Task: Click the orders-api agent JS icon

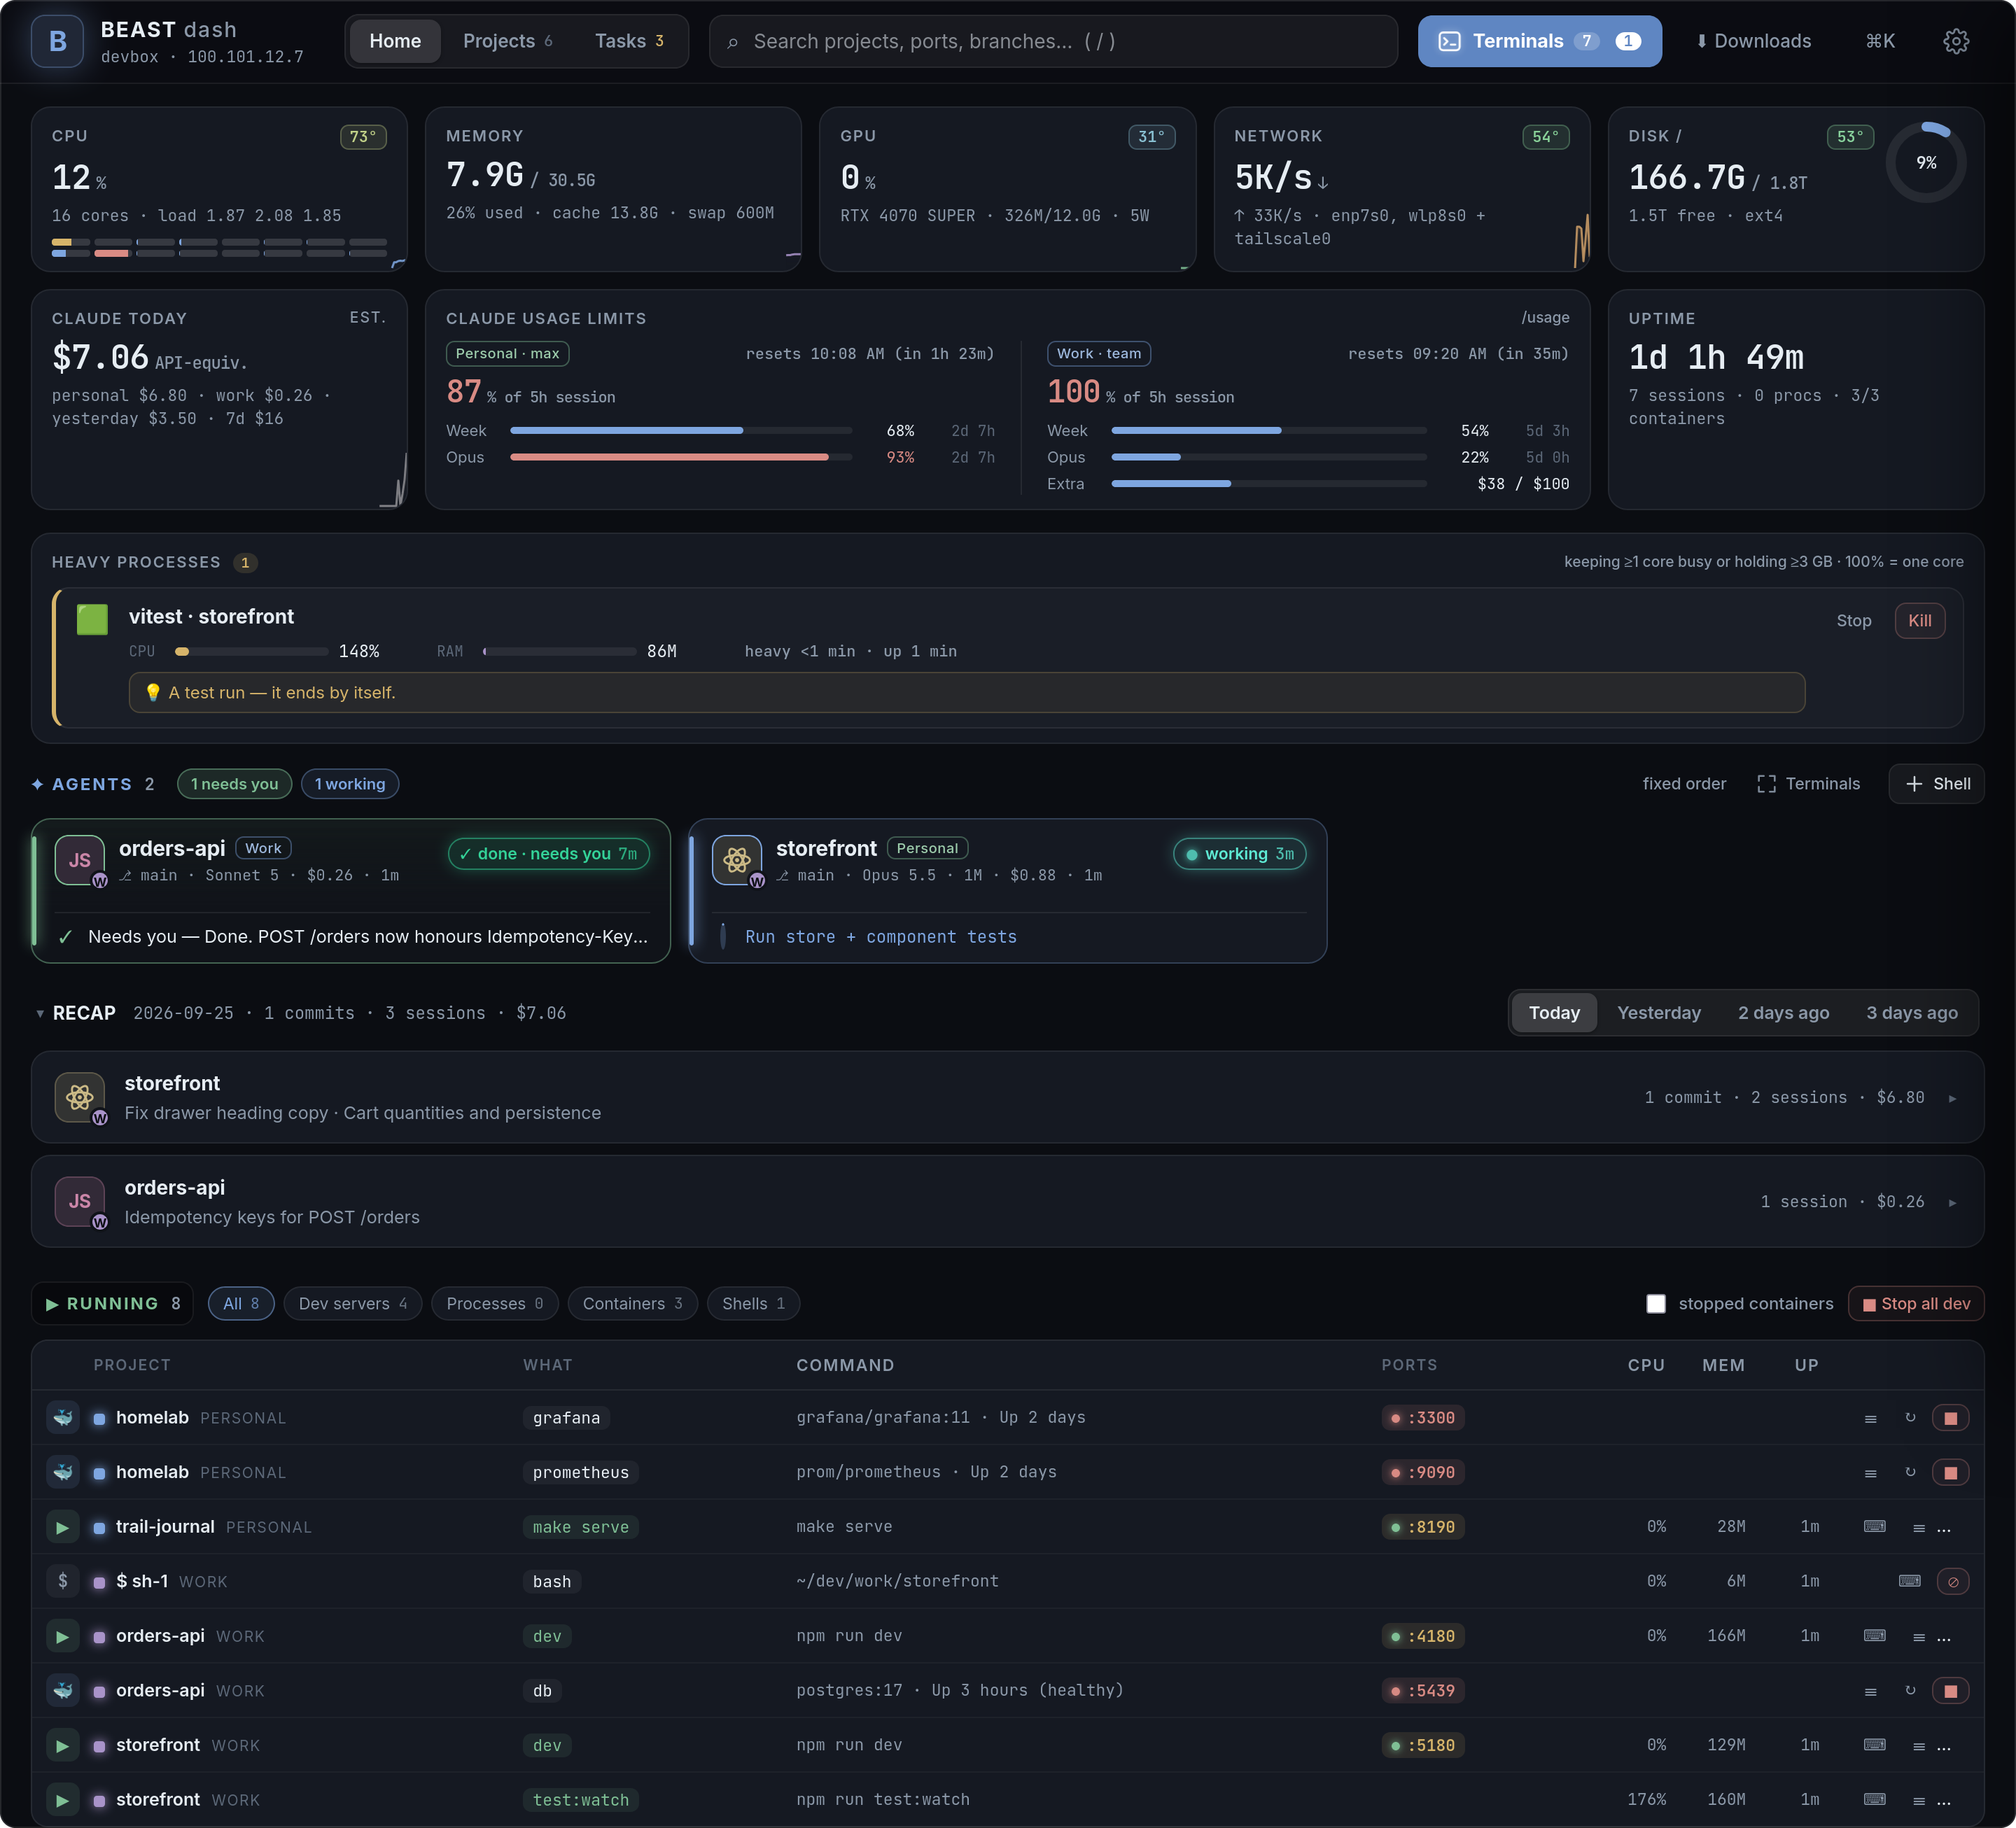Action: [80, 859]
